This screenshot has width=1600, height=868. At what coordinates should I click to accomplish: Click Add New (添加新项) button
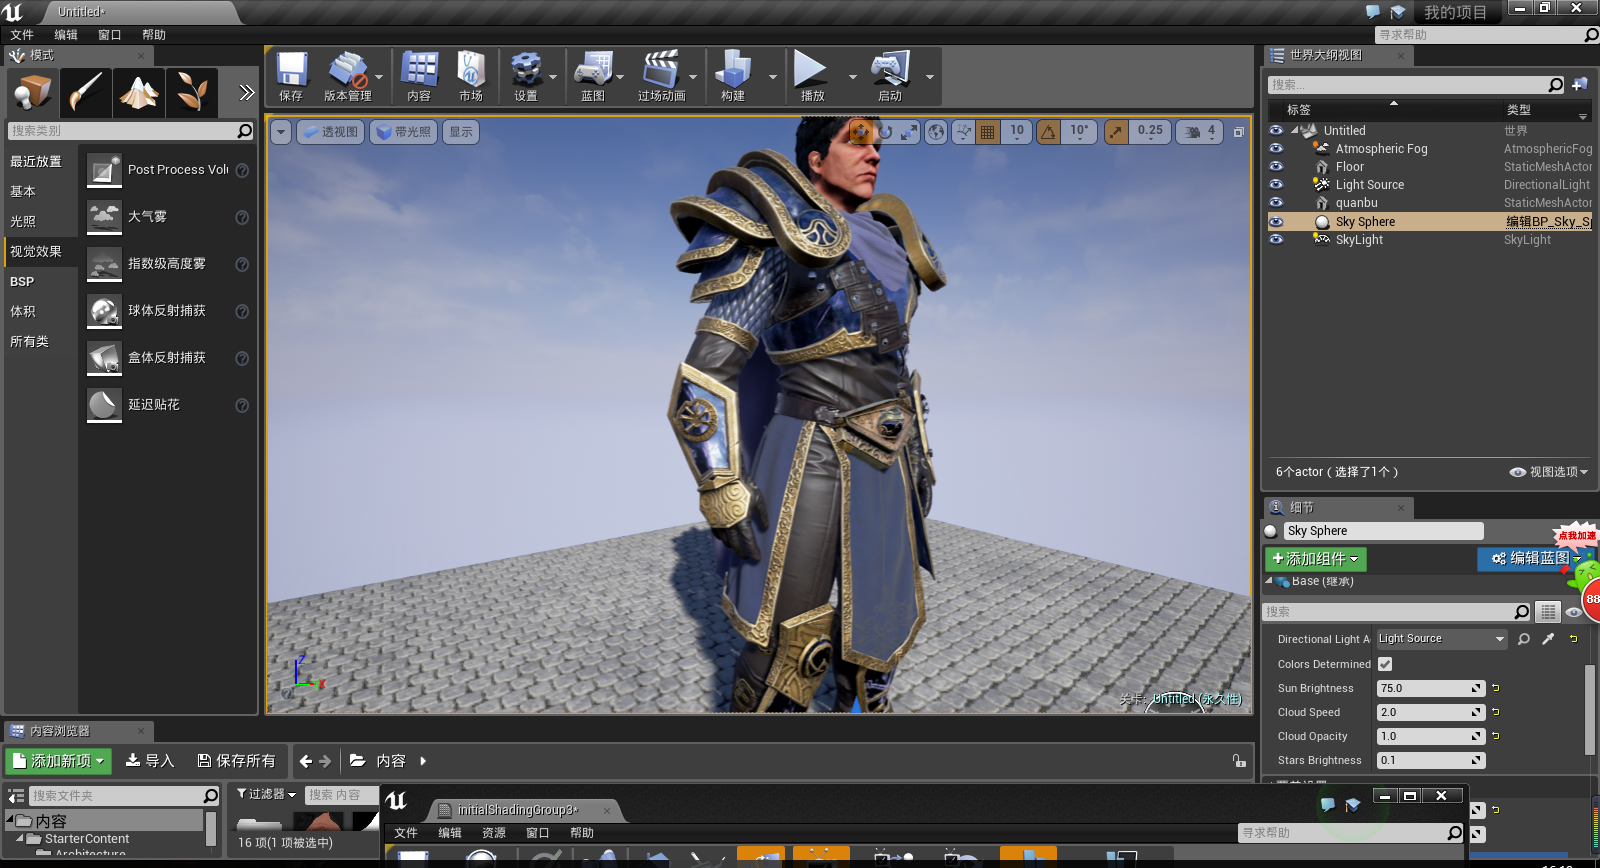point(58,761)
